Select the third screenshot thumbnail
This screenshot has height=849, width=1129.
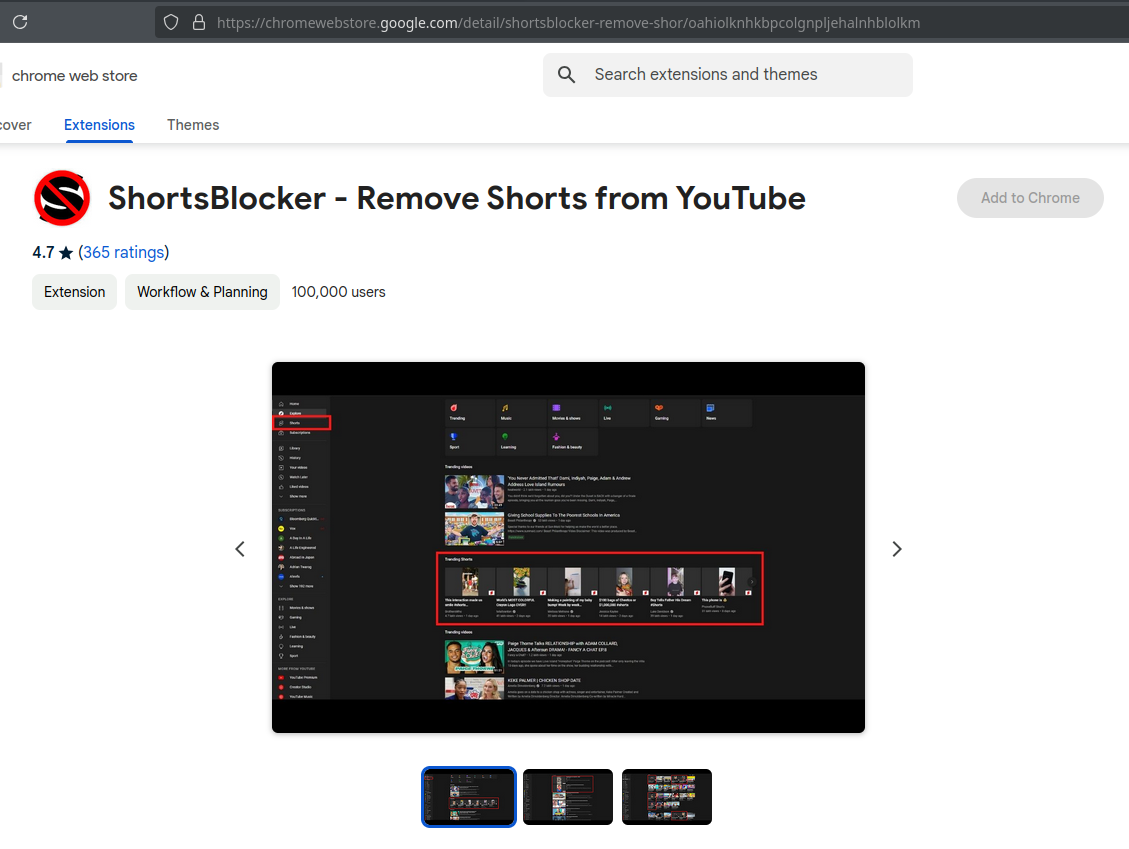coord(666,797)
